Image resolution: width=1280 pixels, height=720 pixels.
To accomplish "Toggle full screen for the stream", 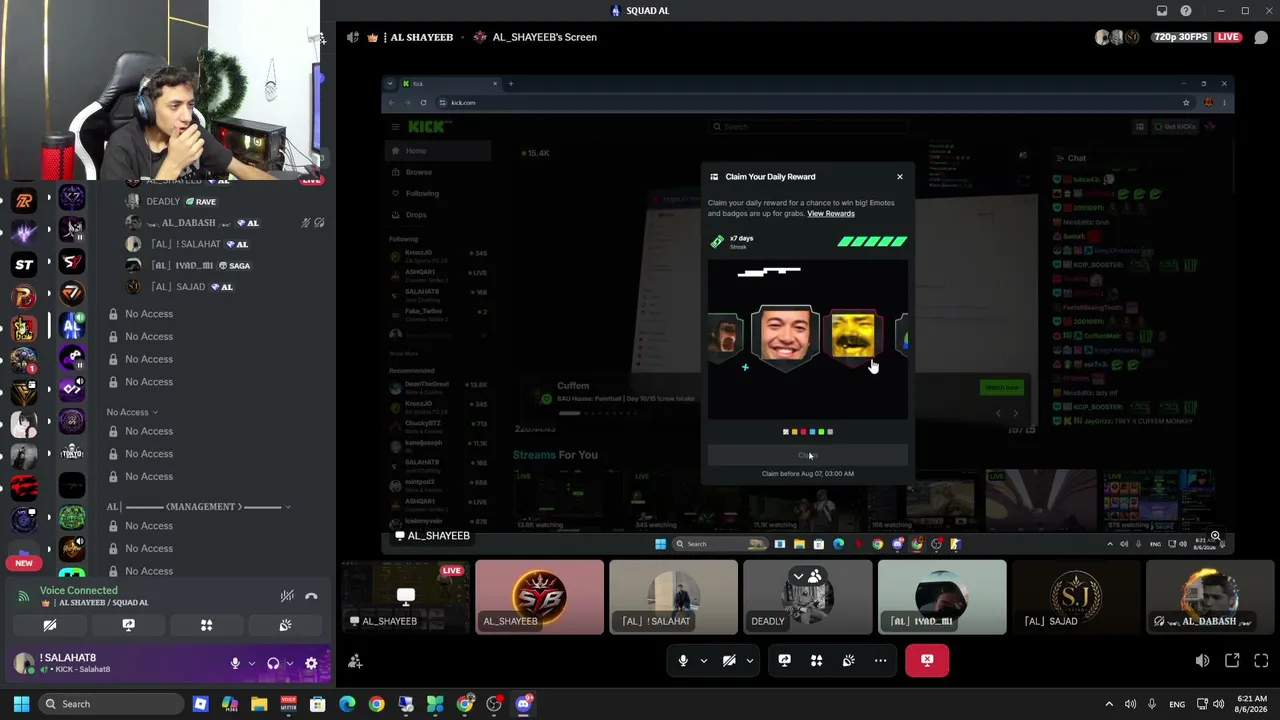I will pos(1261,661).
